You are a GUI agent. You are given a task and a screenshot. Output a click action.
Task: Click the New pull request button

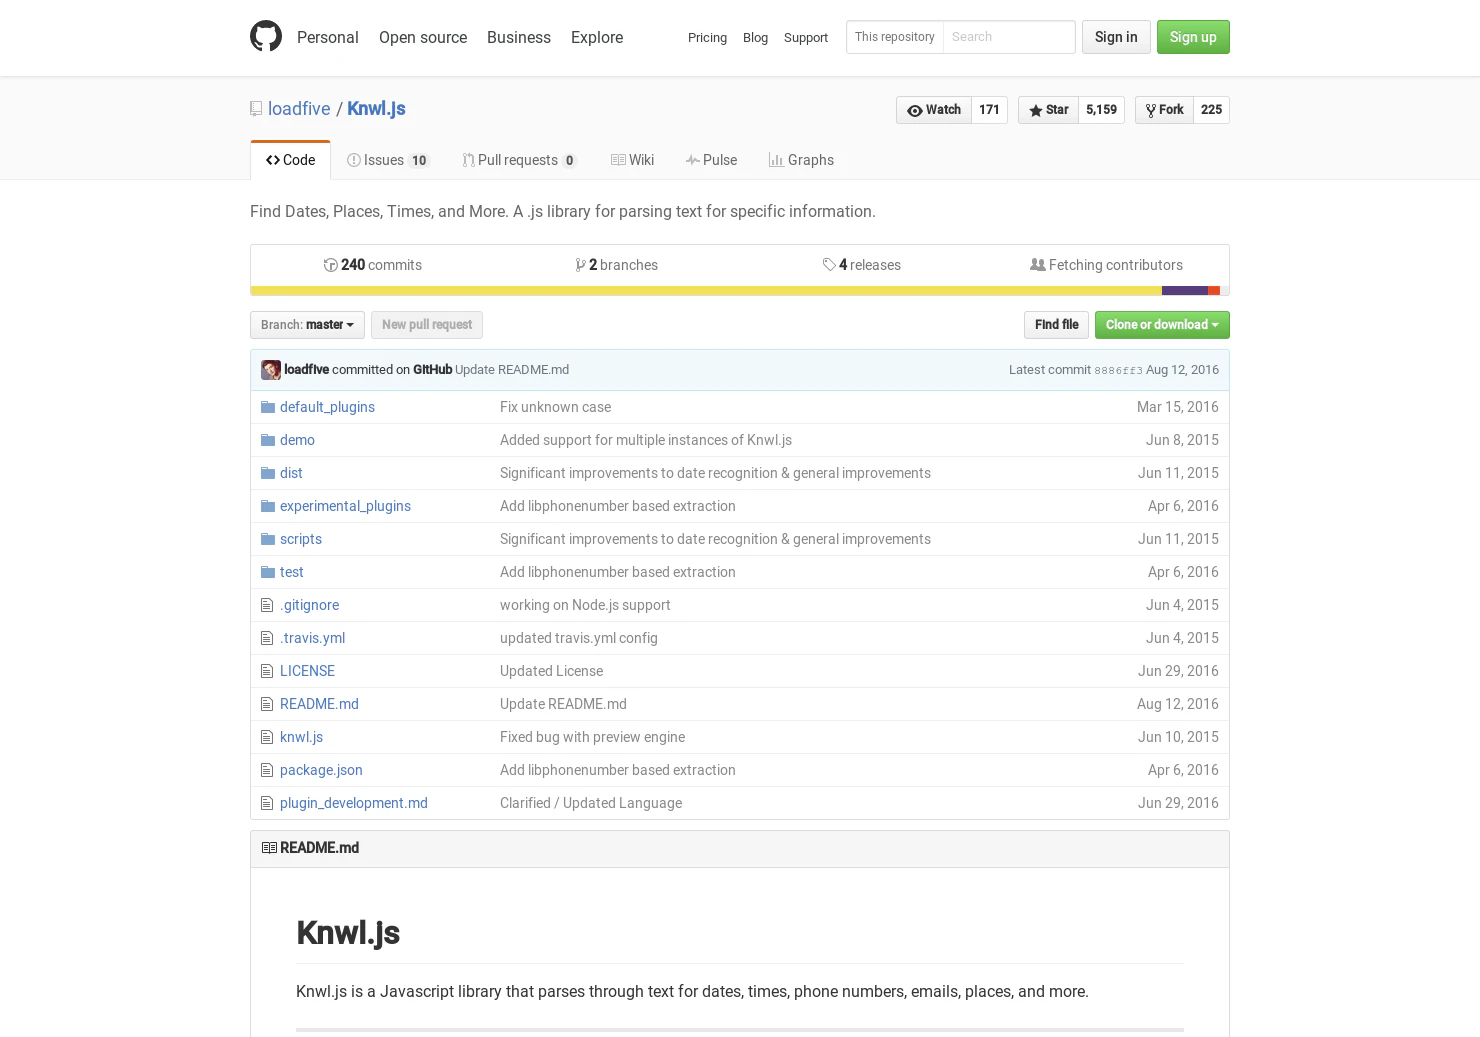[427, 325]
